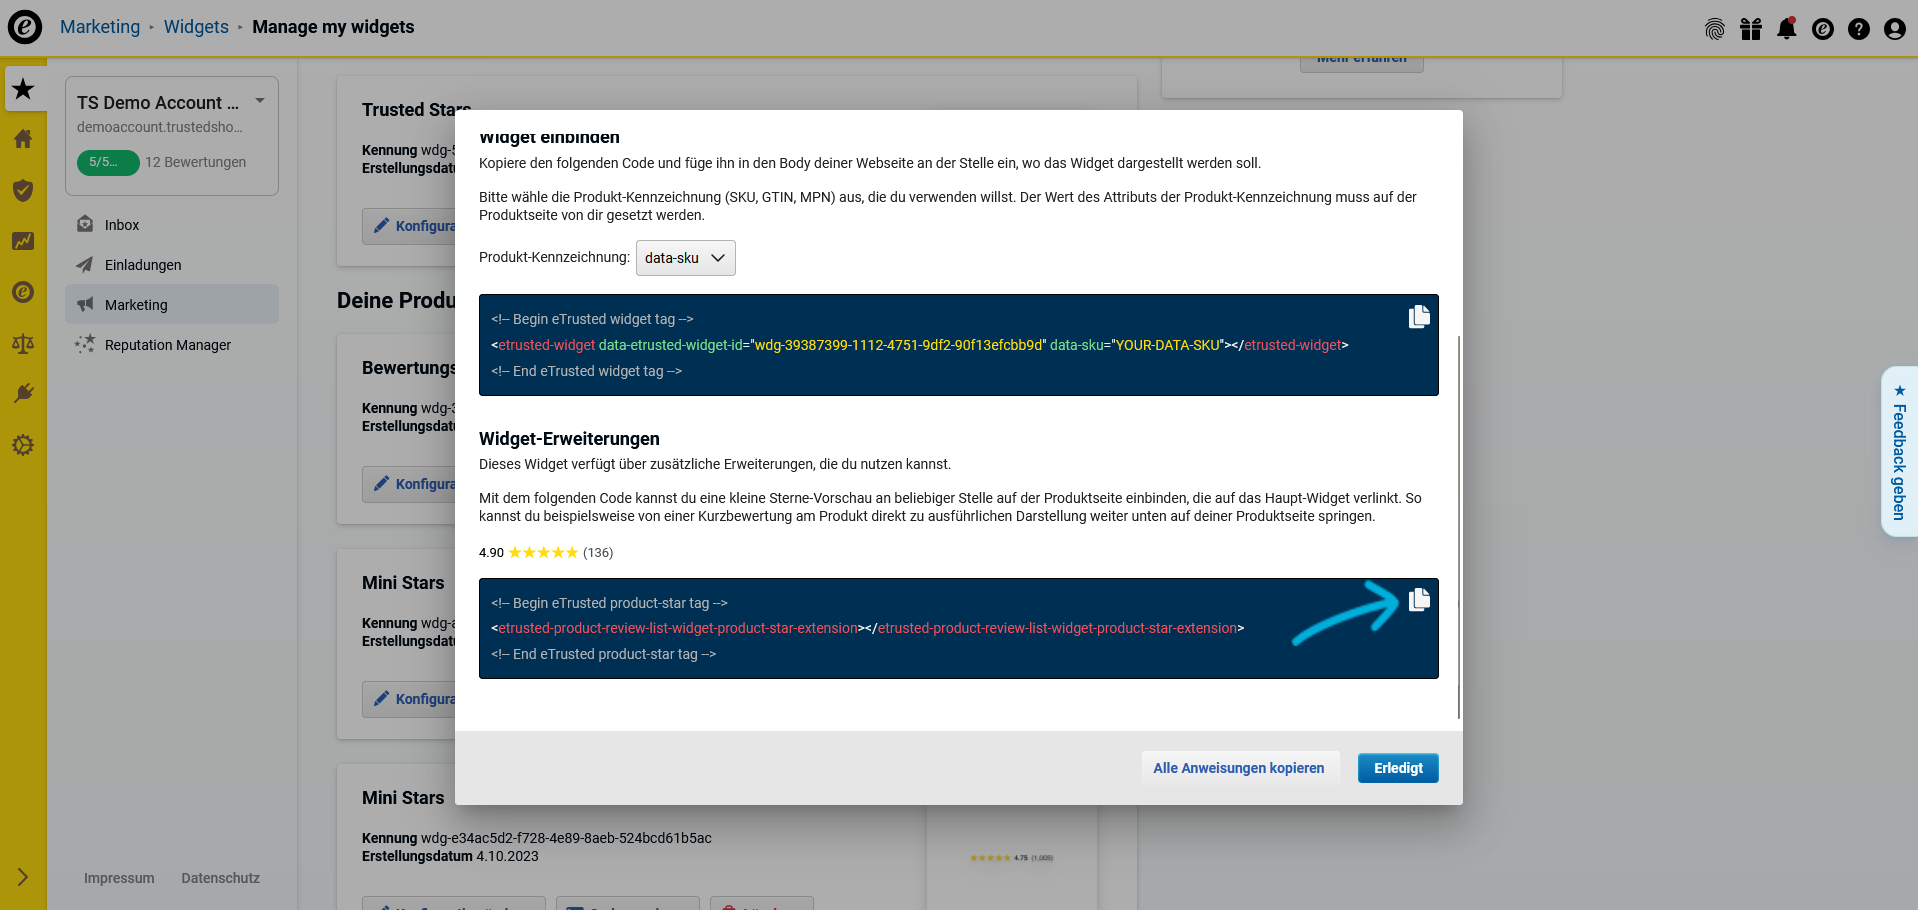Open the fingerprint icon in header
This screenshot has height=910, width=1918.
pyautogui.click(x=1715, y=29)
